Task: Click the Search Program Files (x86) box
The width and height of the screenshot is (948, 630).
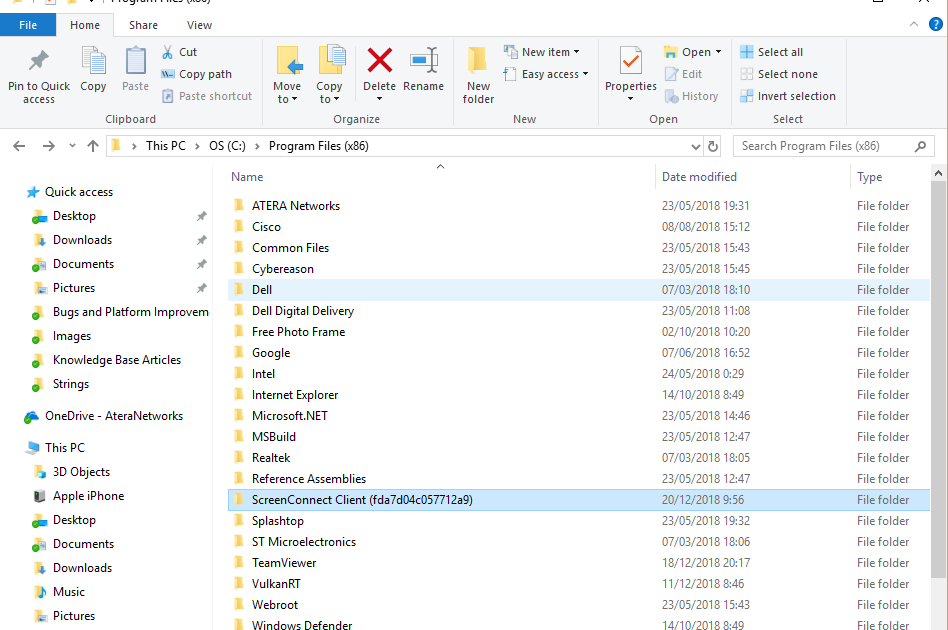Action: click(x=834, y=146)
